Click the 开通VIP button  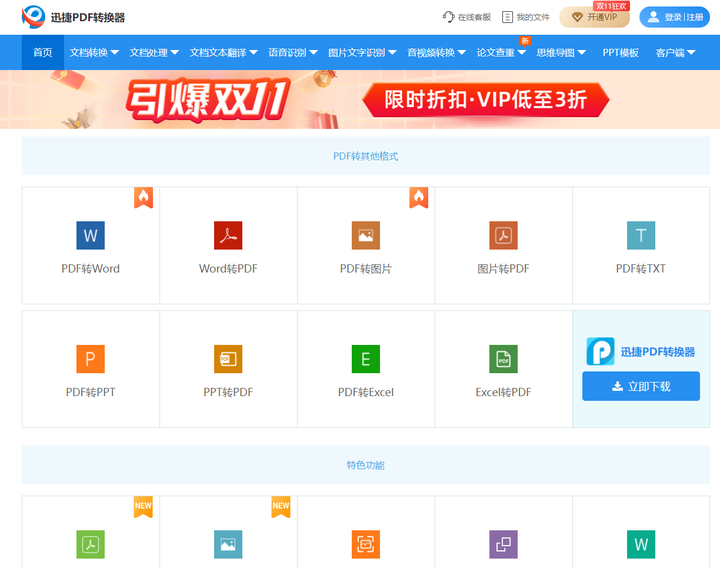pyautogui.click(x=595, y=17)
